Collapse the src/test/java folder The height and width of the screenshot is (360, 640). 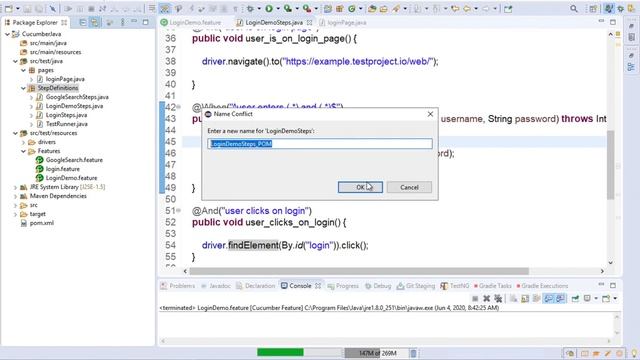[x=15, y=61]
